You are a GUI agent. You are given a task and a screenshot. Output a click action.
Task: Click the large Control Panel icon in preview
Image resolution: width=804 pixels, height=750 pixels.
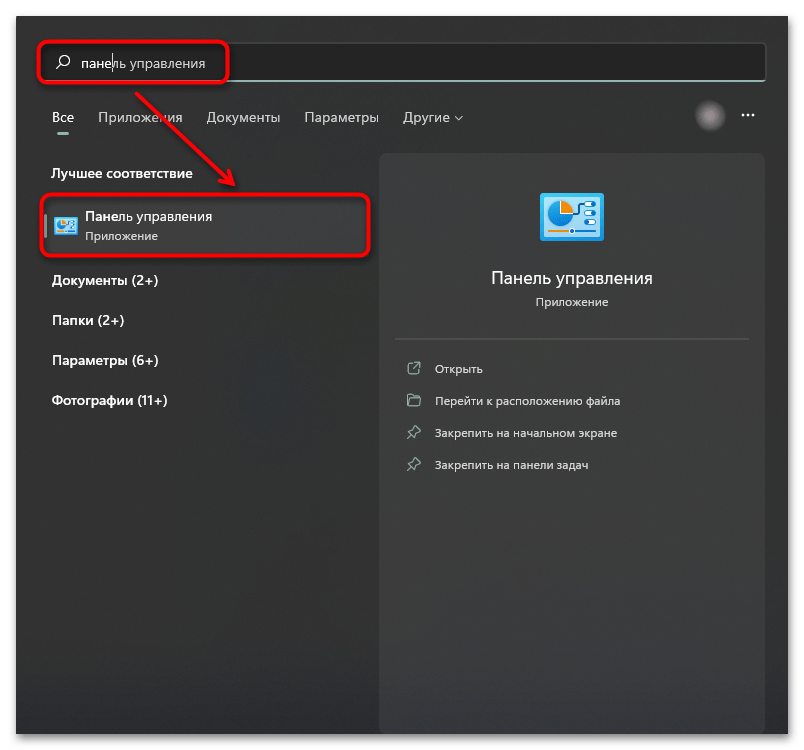pyautogui.click(x=571, y=217)
